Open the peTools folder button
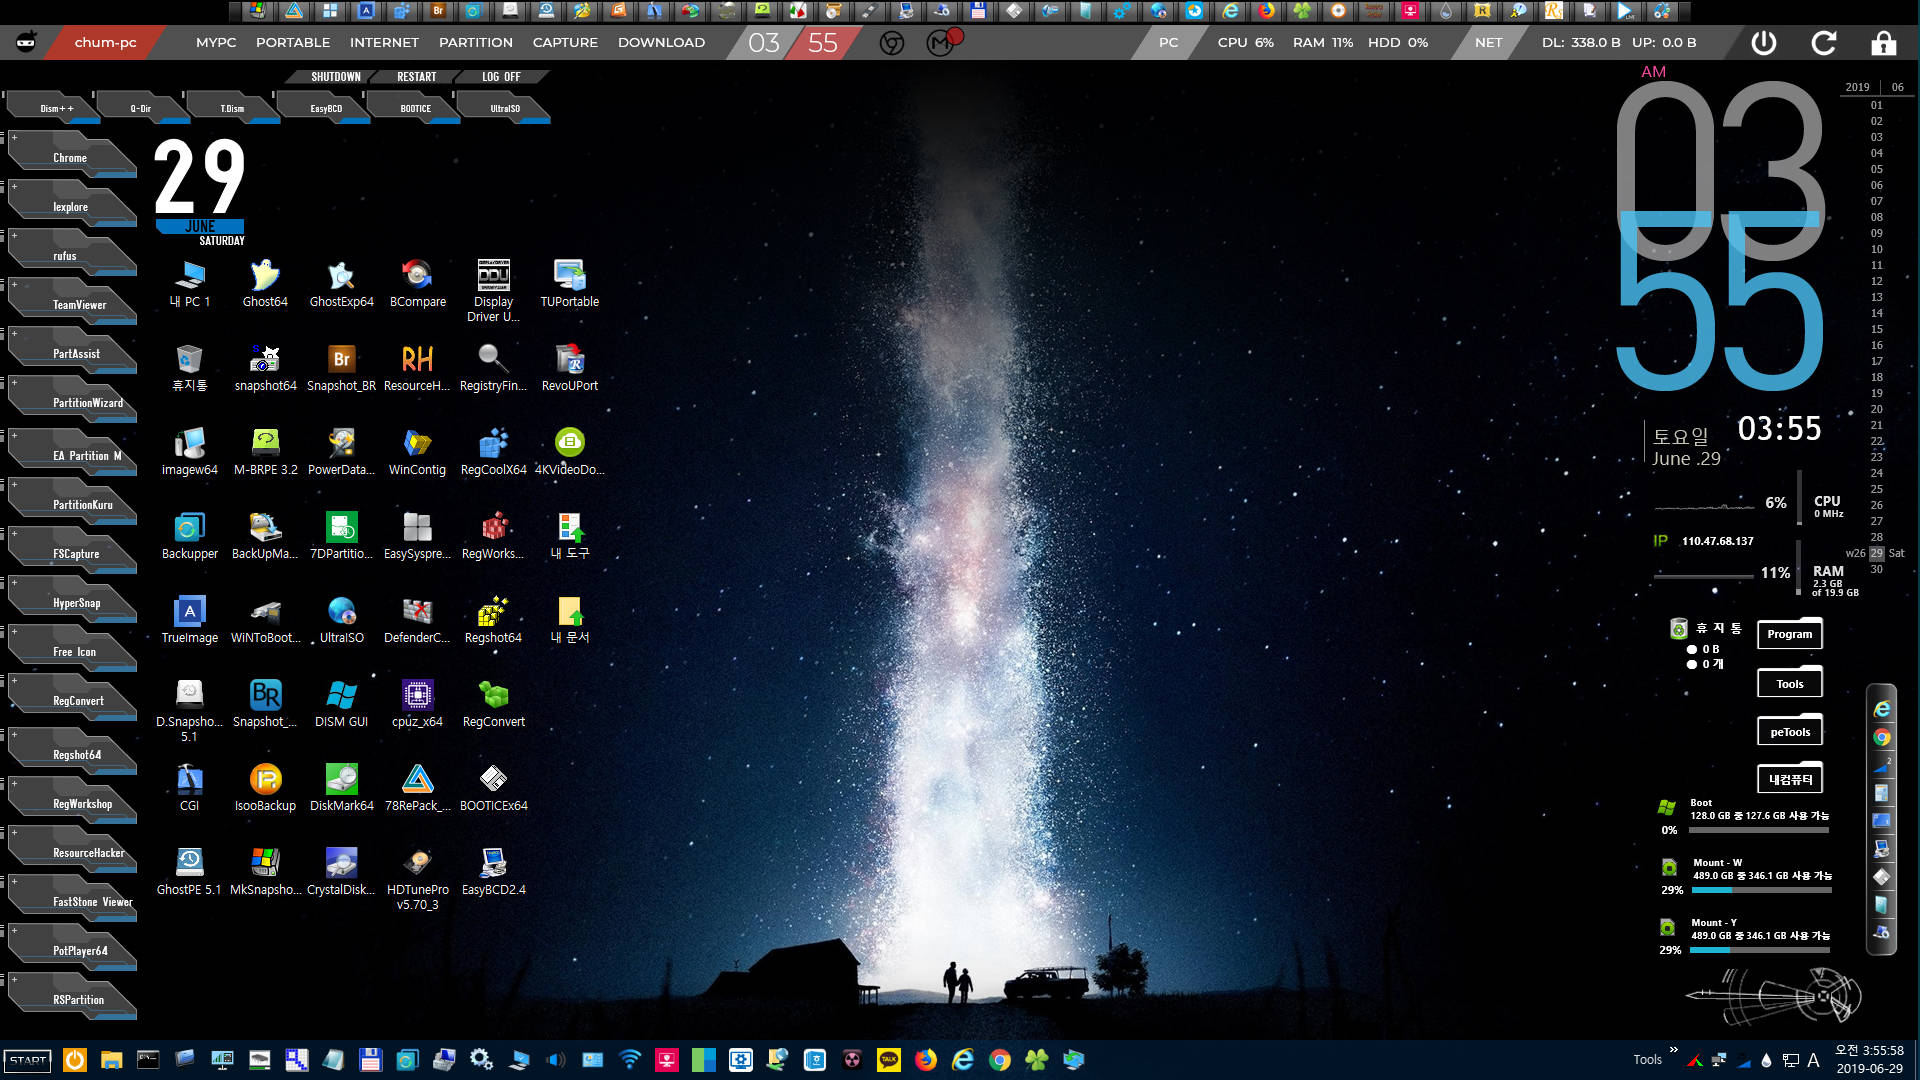Screen dimensions: 1920x1080 [1789, 731]
